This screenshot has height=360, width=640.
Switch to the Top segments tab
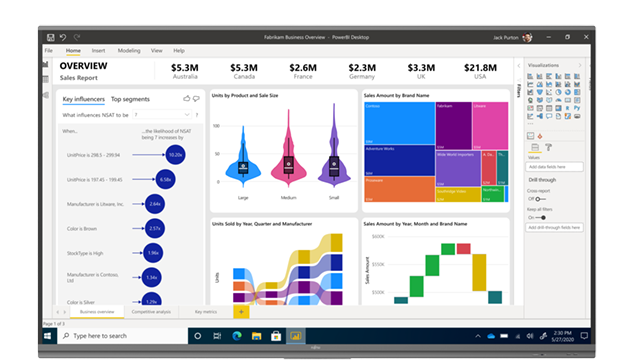tap(130, 99)
